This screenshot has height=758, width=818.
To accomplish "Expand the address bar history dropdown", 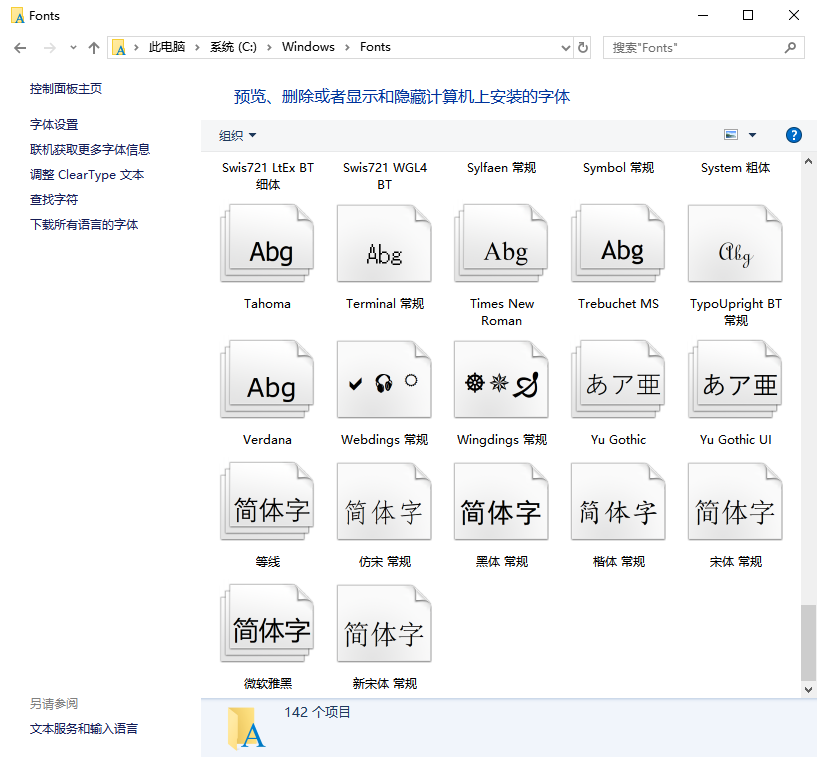I will click(563, 47).
